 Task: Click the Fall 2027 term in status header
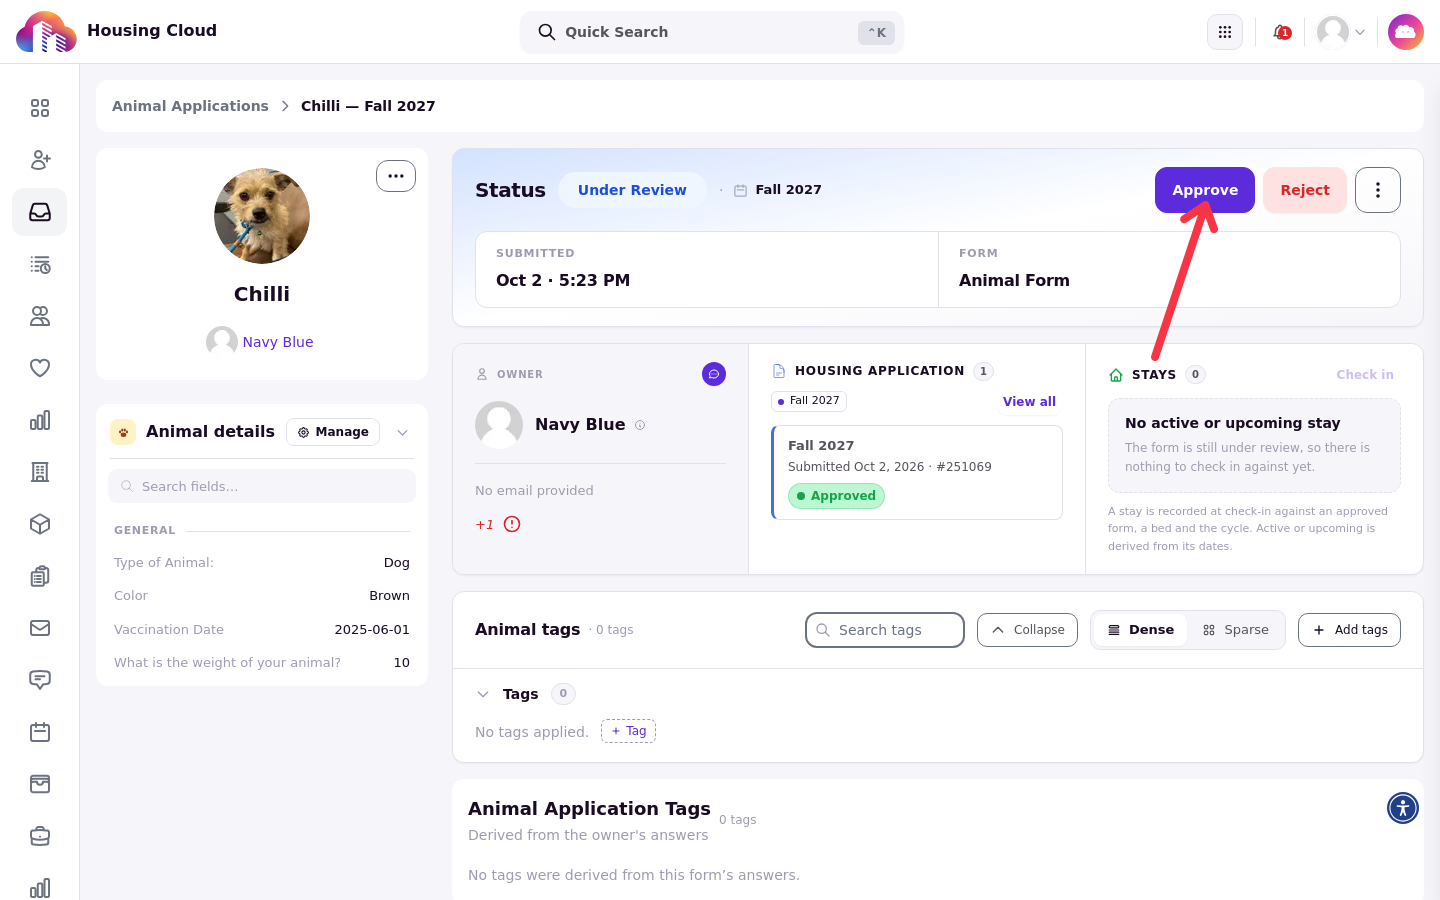788,190
